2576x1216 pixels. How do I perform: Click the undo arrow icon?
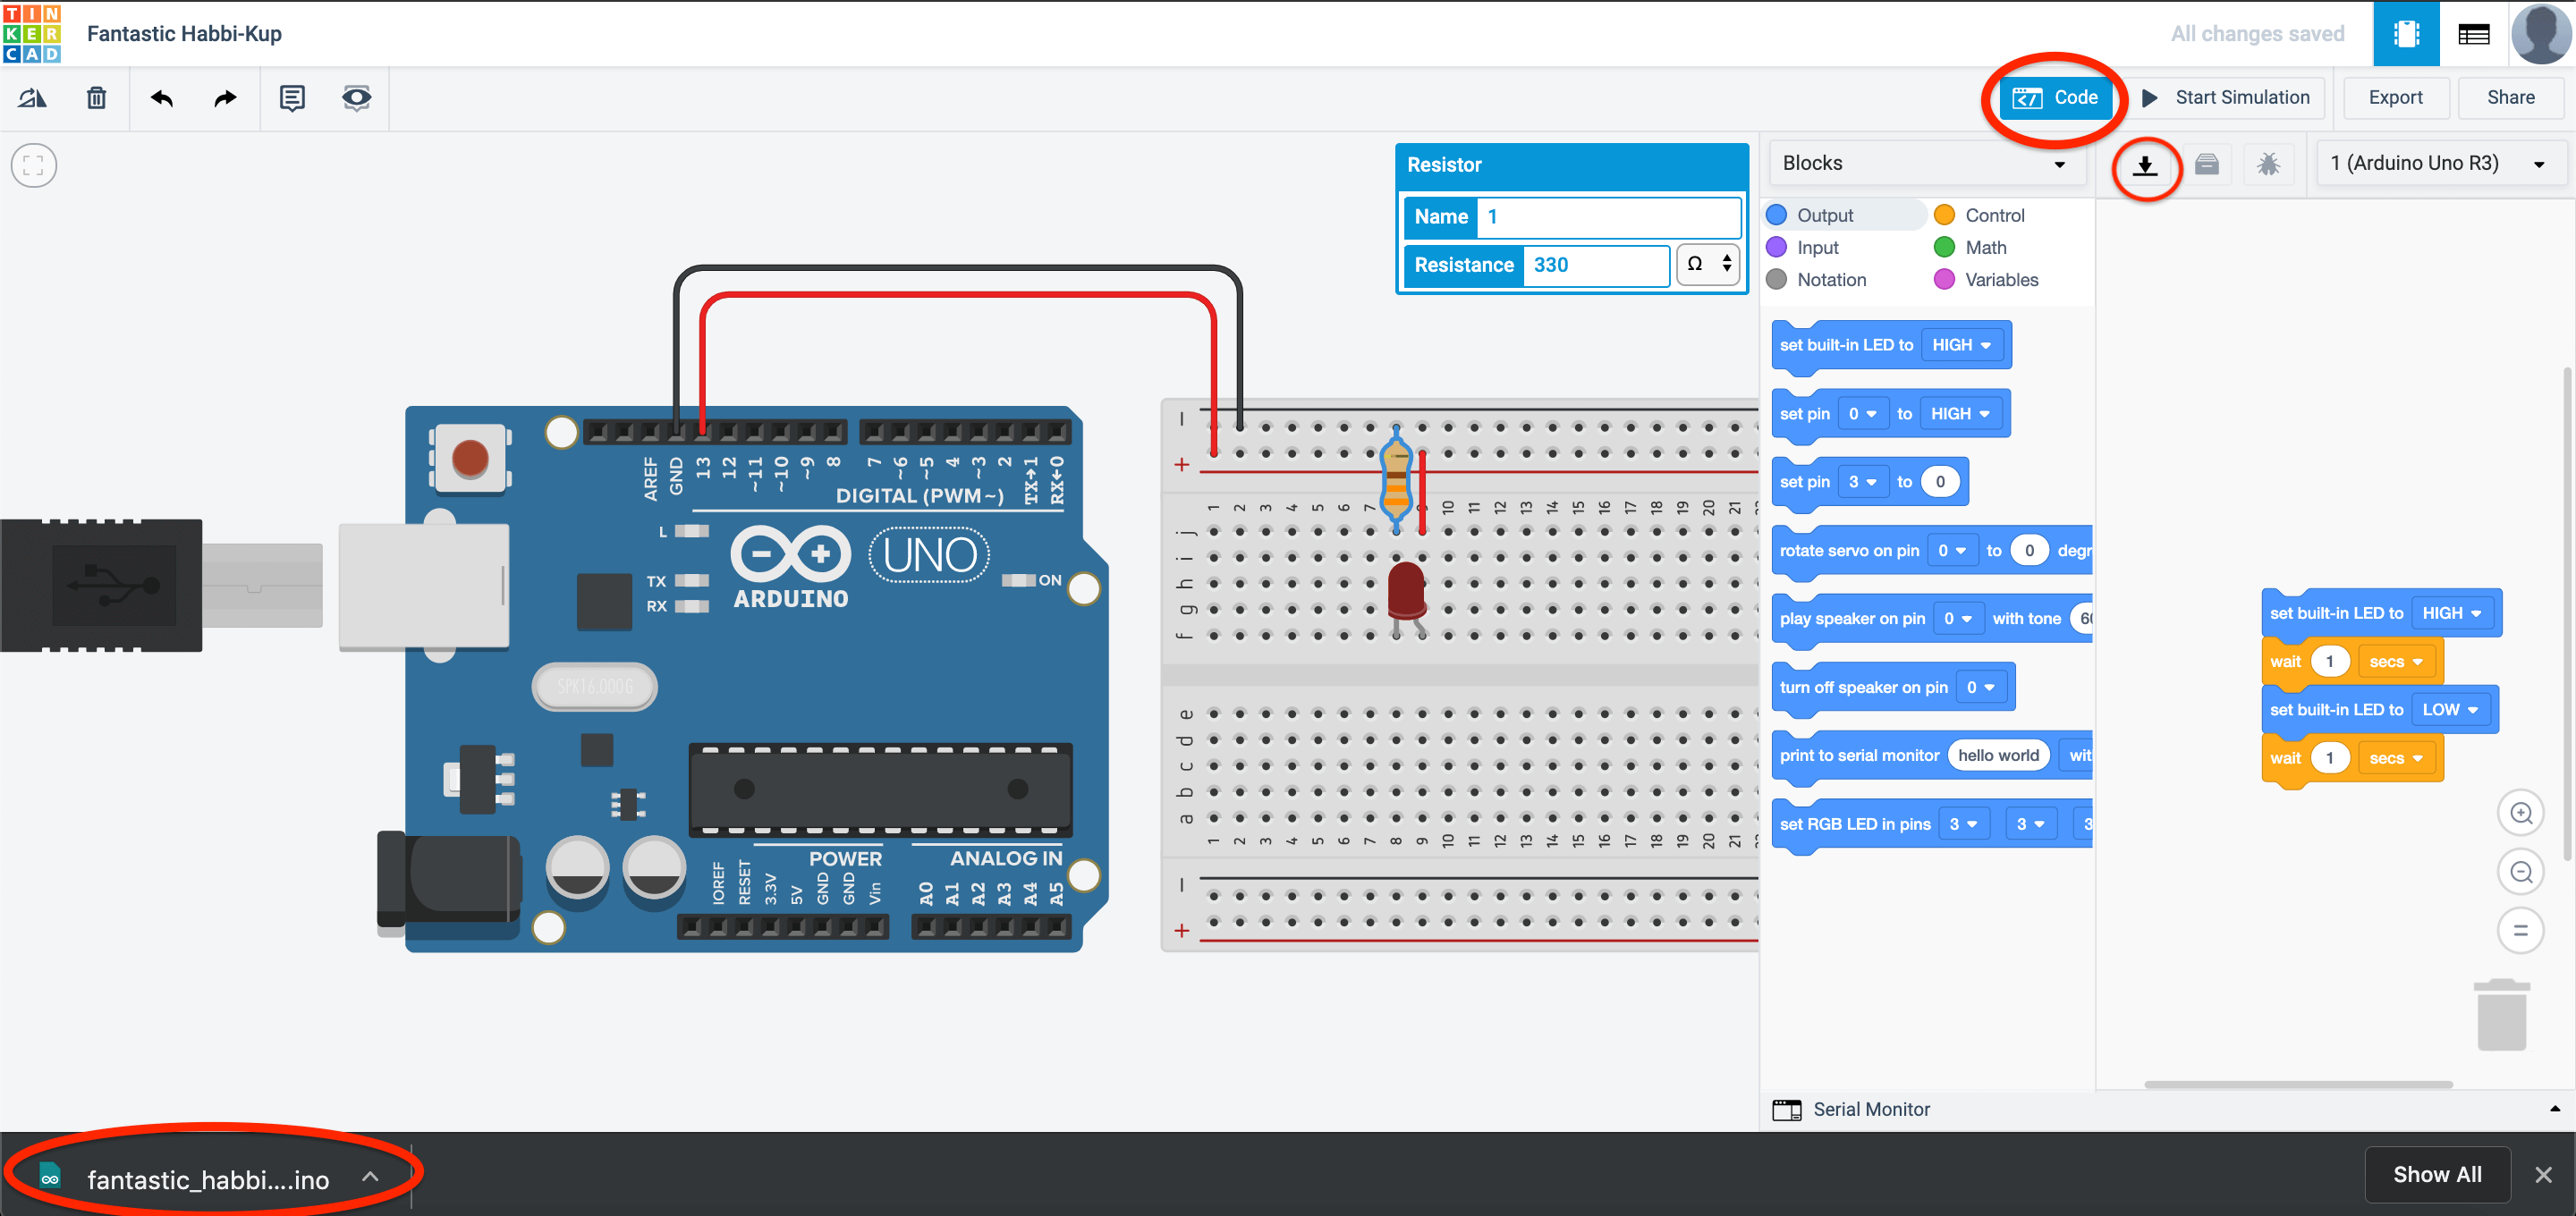(162, 98)
